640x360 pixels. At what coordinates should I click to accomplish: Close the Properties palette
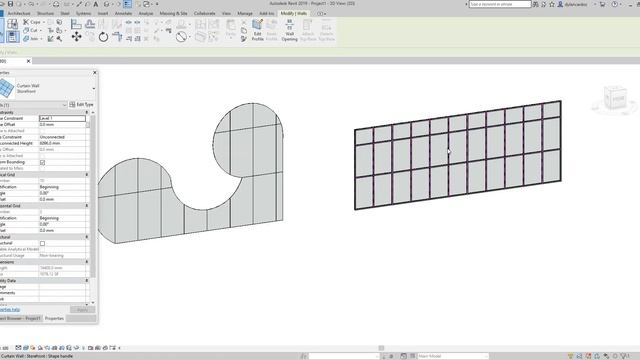click(x=95, y=73)
